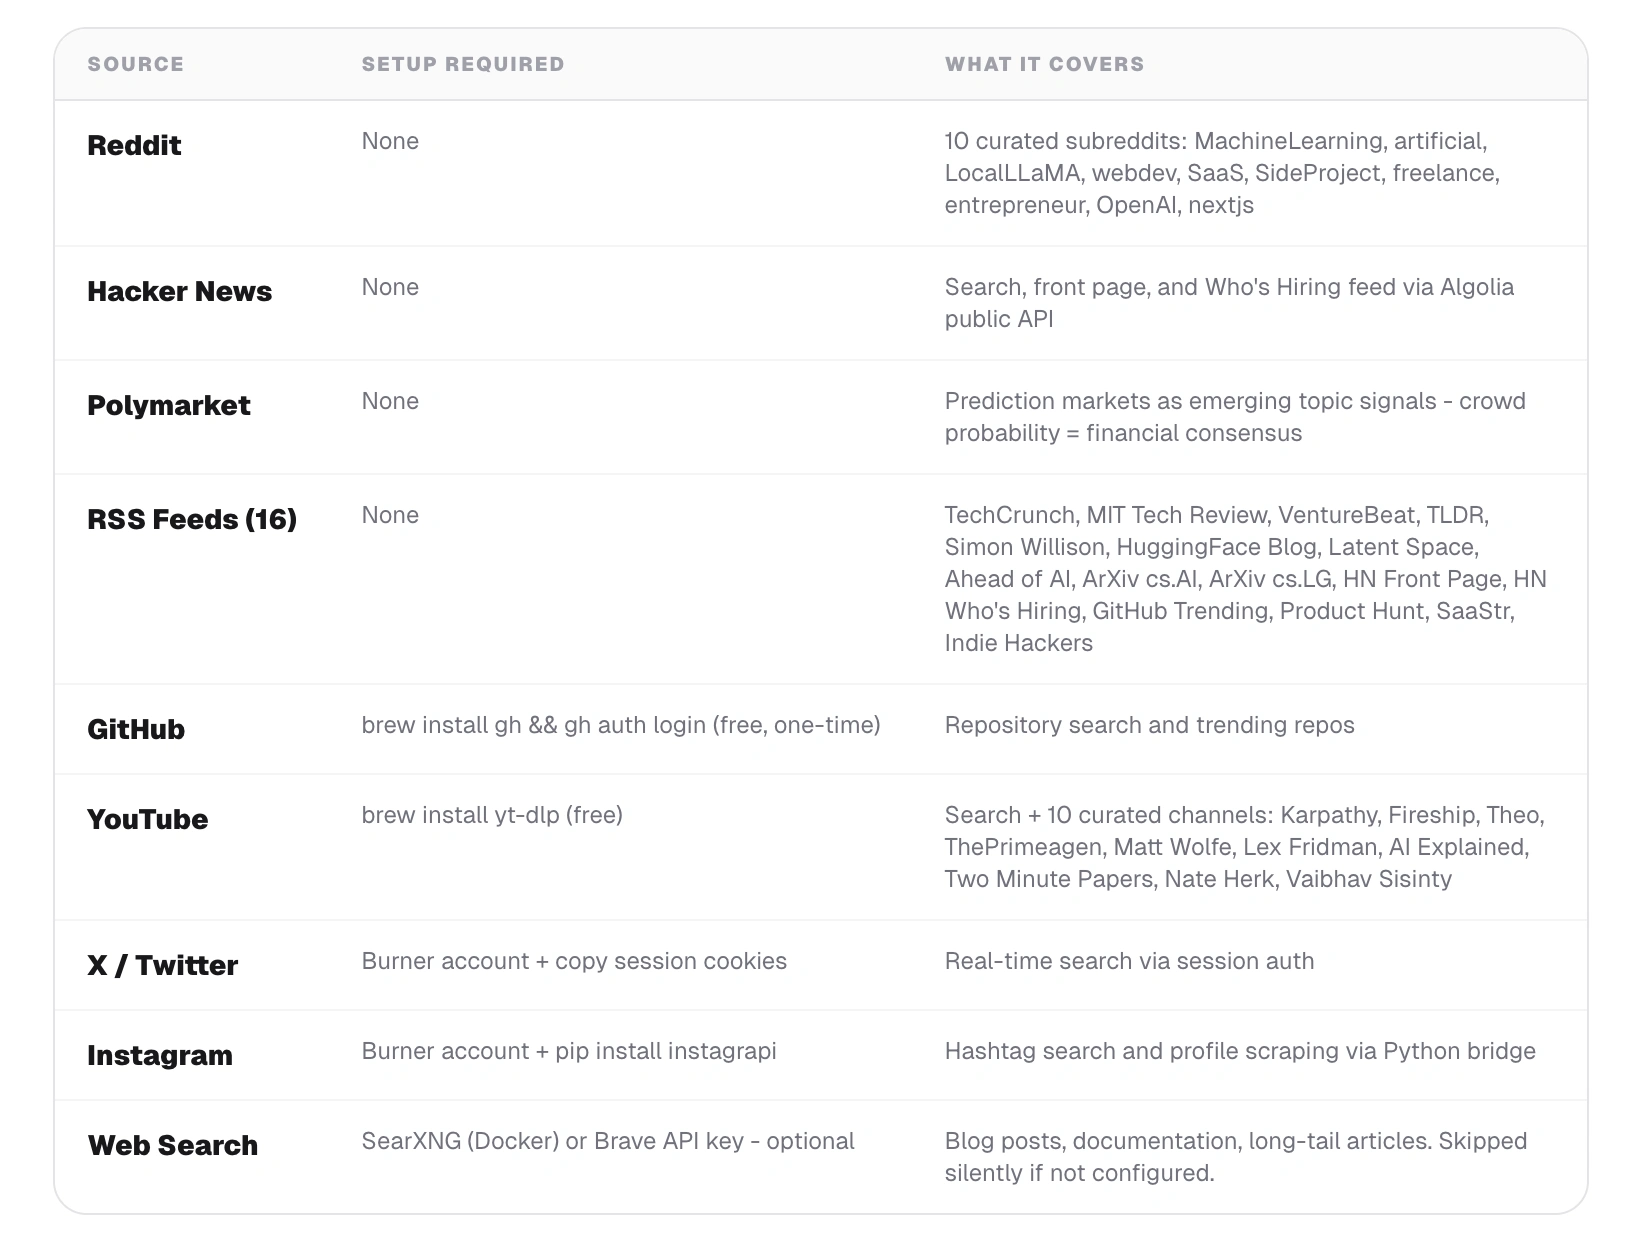Click the Instagram row title
The width and height of the screenshot is (1642, 1246).
159,1055
